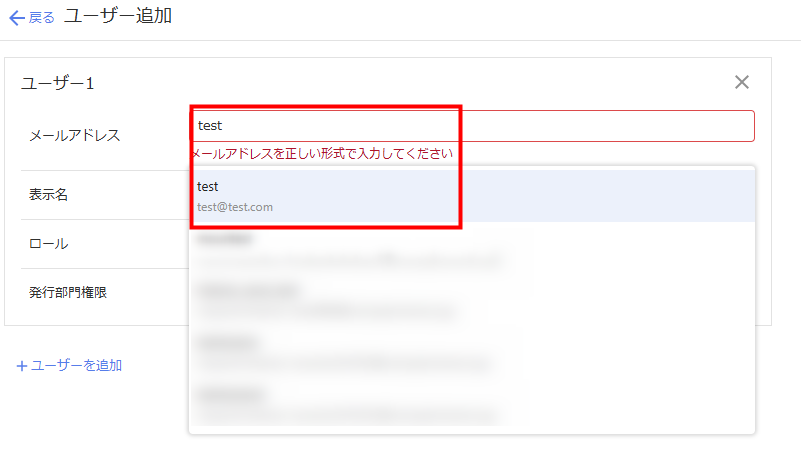Image resolution: width=801 pixels, height=466 pixels.
Task: Close the ユーザー1 card with X
Action: (x=741, y=82)
